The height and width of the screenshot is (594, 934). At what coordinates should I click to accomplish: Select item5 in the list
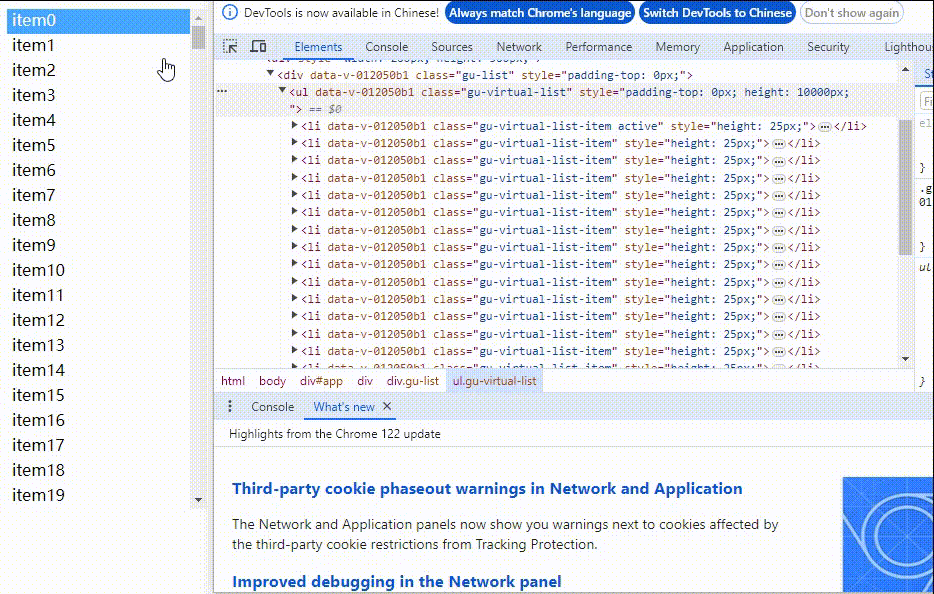click(x=98, y=145)
